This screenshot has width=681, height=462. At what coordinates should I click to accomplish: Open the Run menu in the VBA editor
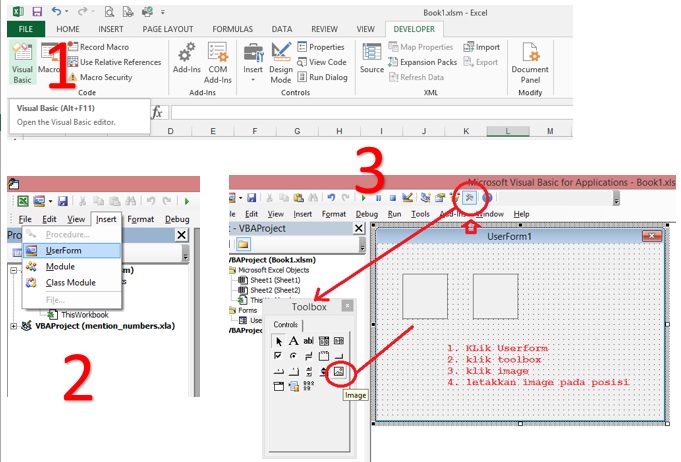point(394,214)
